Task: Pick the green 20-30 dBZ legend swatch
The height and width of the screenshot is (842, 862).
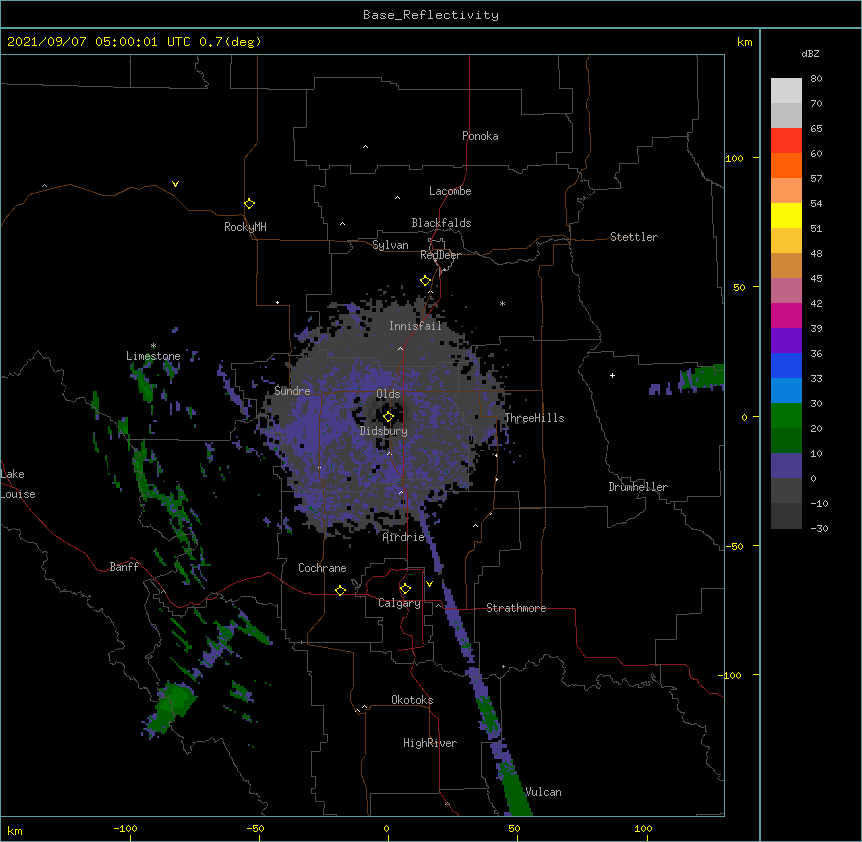Action: click(x=786, y=416)
